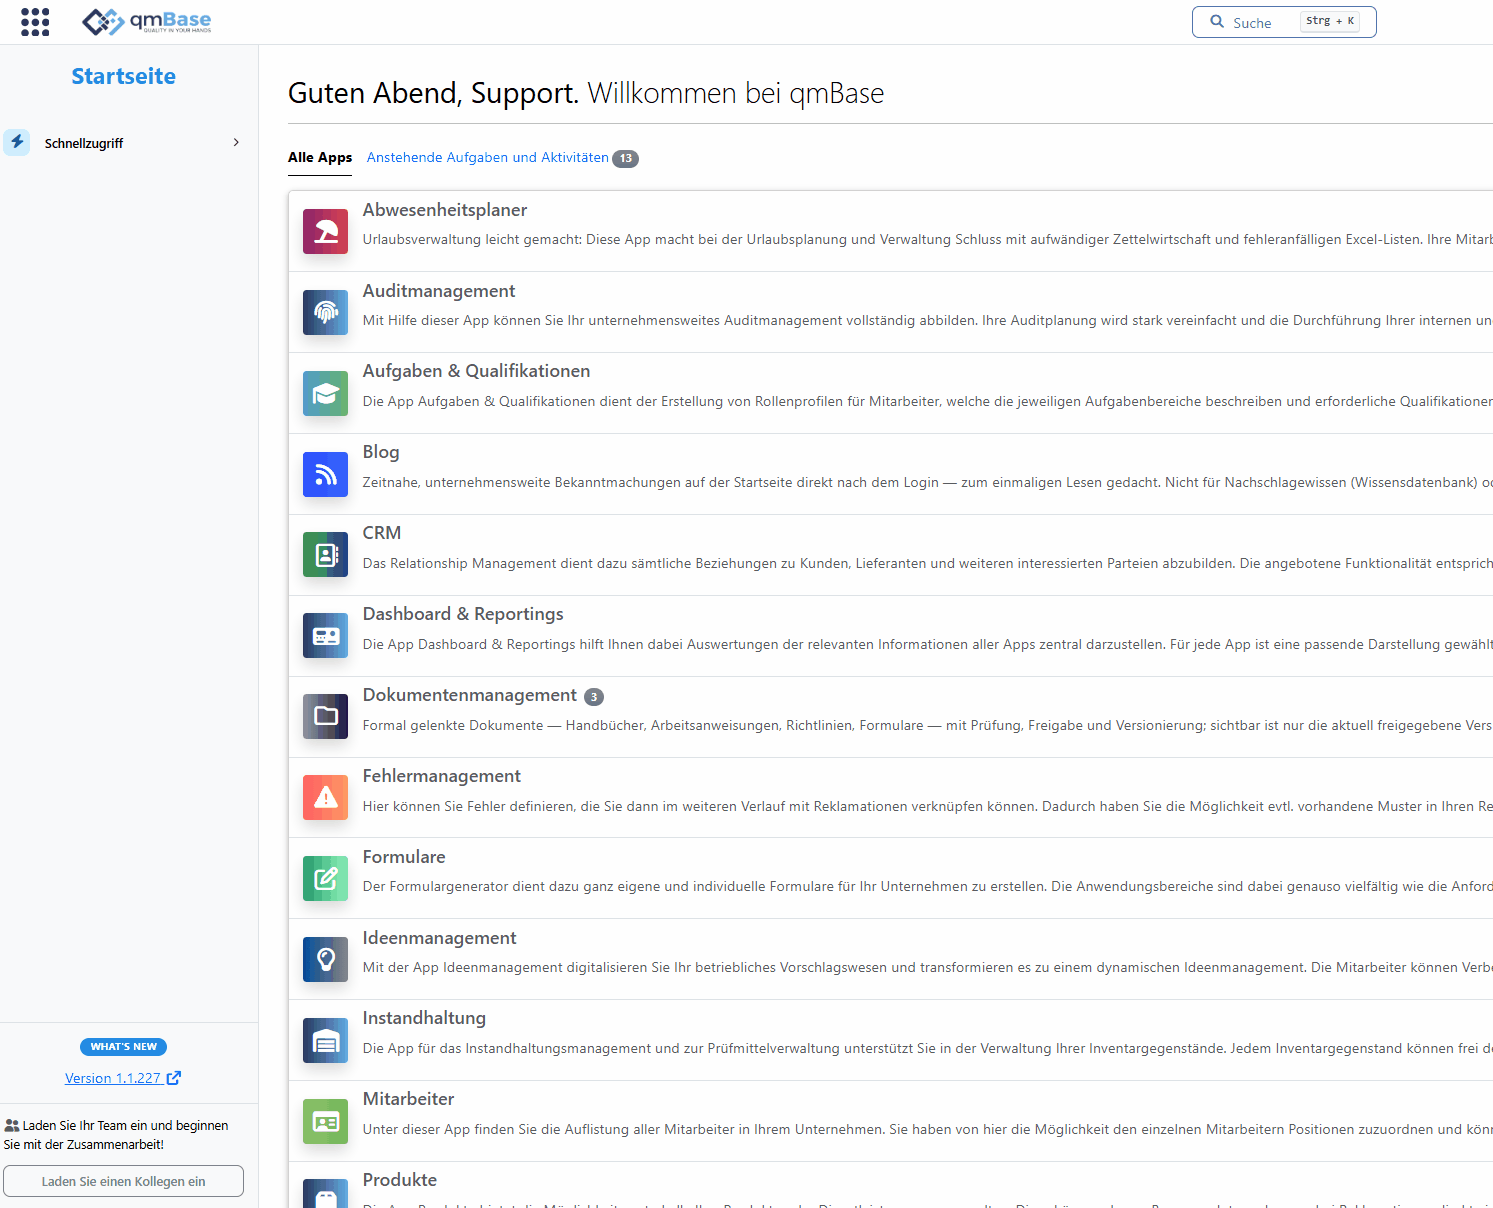
Task: Open the Aufgaben & Qualifikationen title
Action: (x=476, y=371)
